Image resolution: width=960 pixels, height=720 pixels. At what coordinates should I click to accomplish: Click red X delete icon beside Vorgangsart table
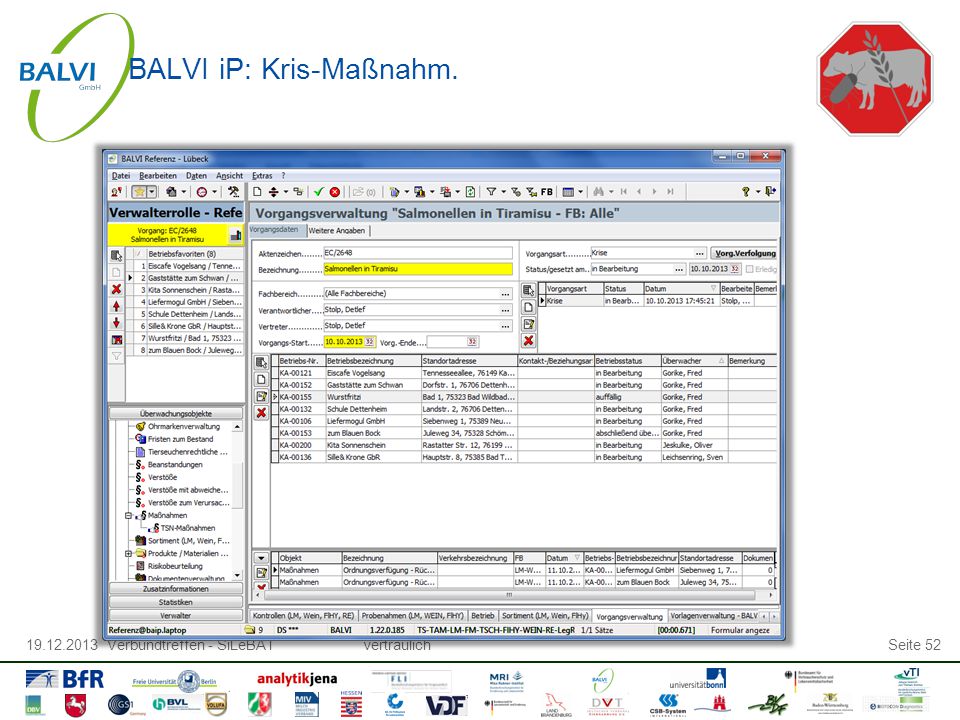(x=528, y=340)
